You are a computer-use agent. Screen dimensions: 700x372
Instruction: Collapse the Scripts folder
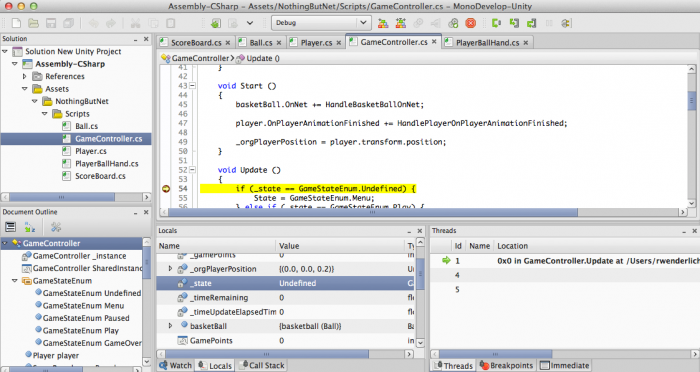pyautogui.click(x=44, y=114)
